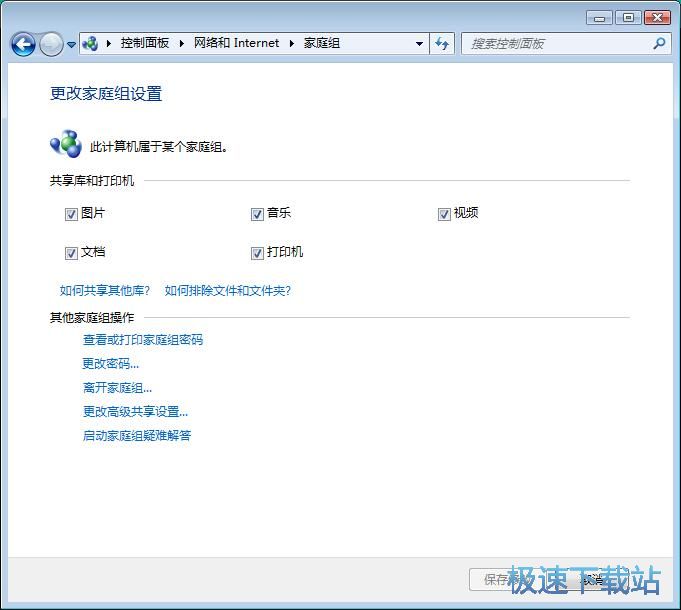Click the homegroup icon beside 此计算机属于某个家庭组
This screenshot has height=610, width=681.
tap(66, 144)
